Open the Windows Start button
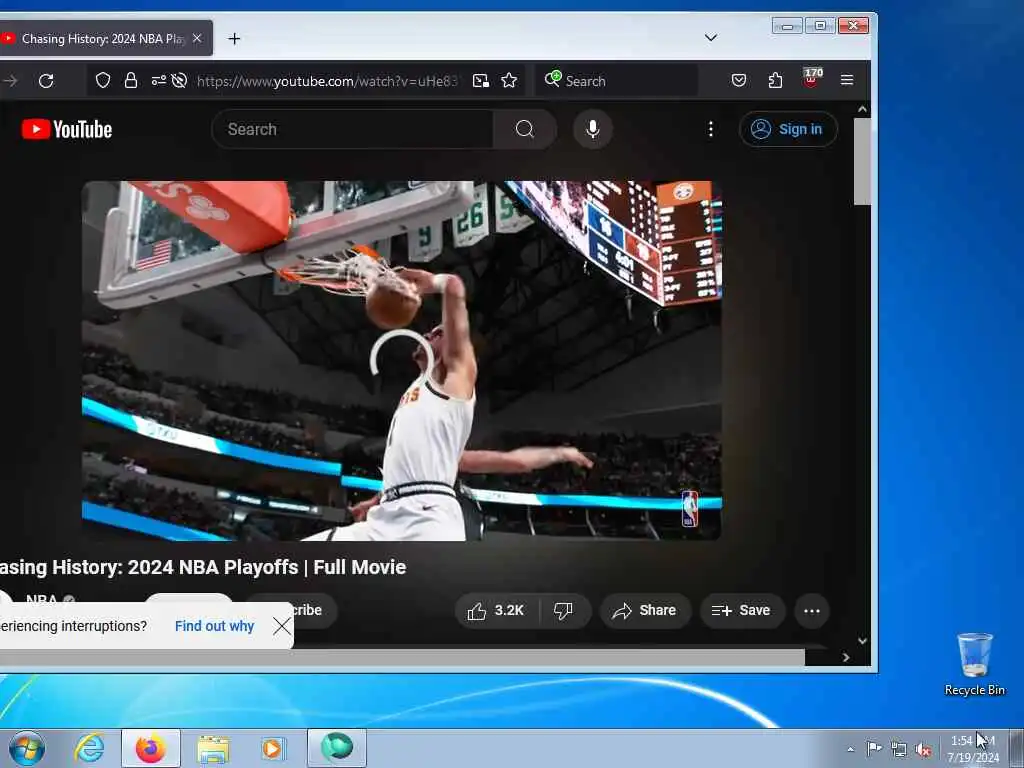The height and width of the screenshot is (768, 1024). coord(27,748)
